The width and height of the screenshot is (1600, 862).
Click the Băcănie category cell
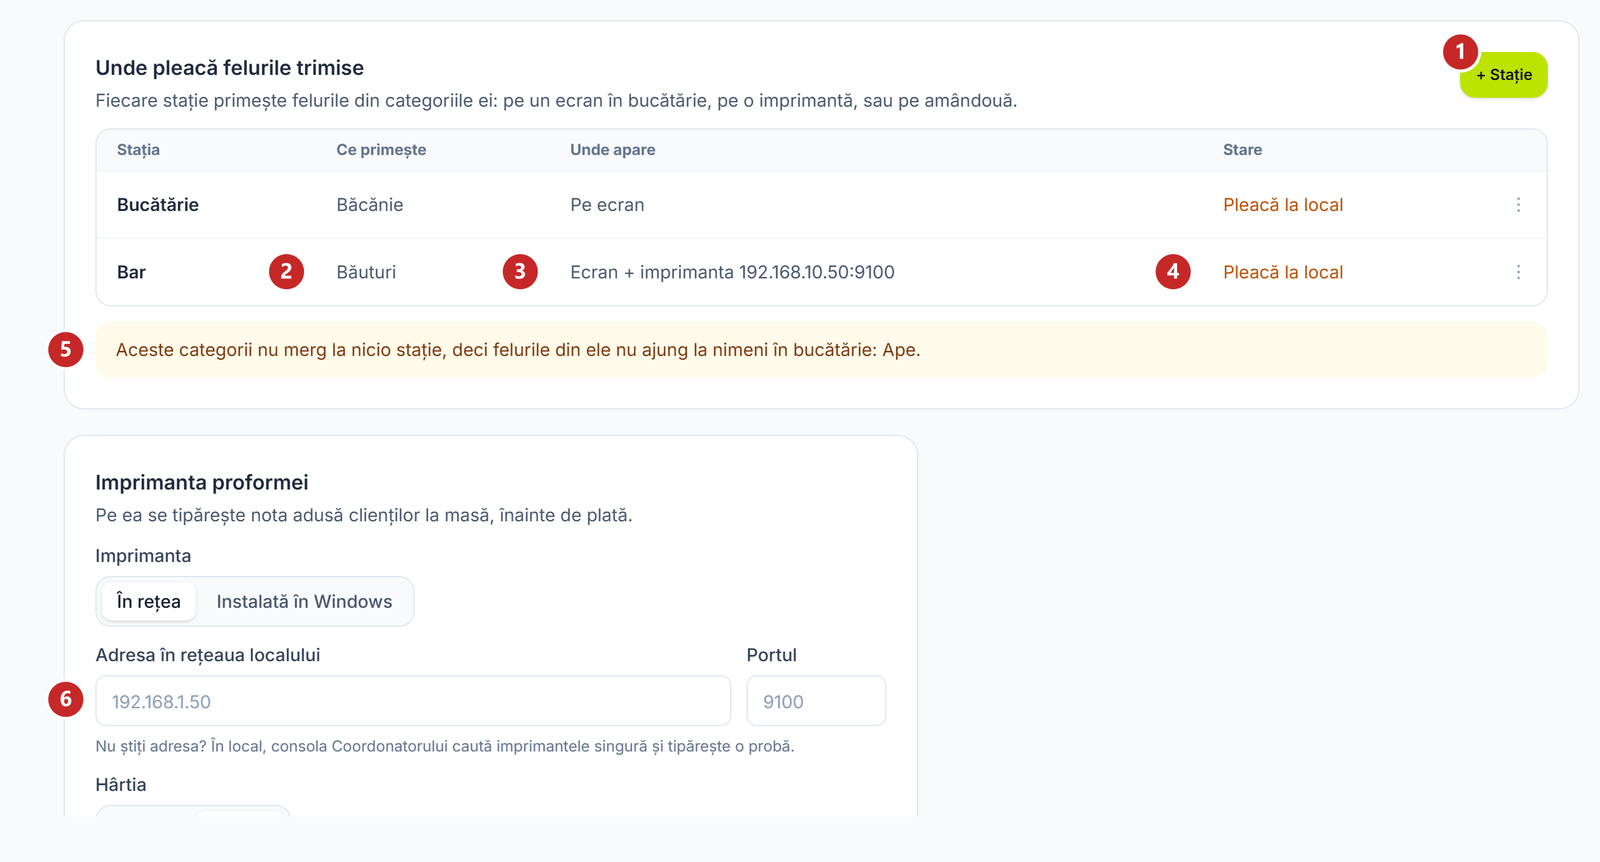click(x=370, y=205)
